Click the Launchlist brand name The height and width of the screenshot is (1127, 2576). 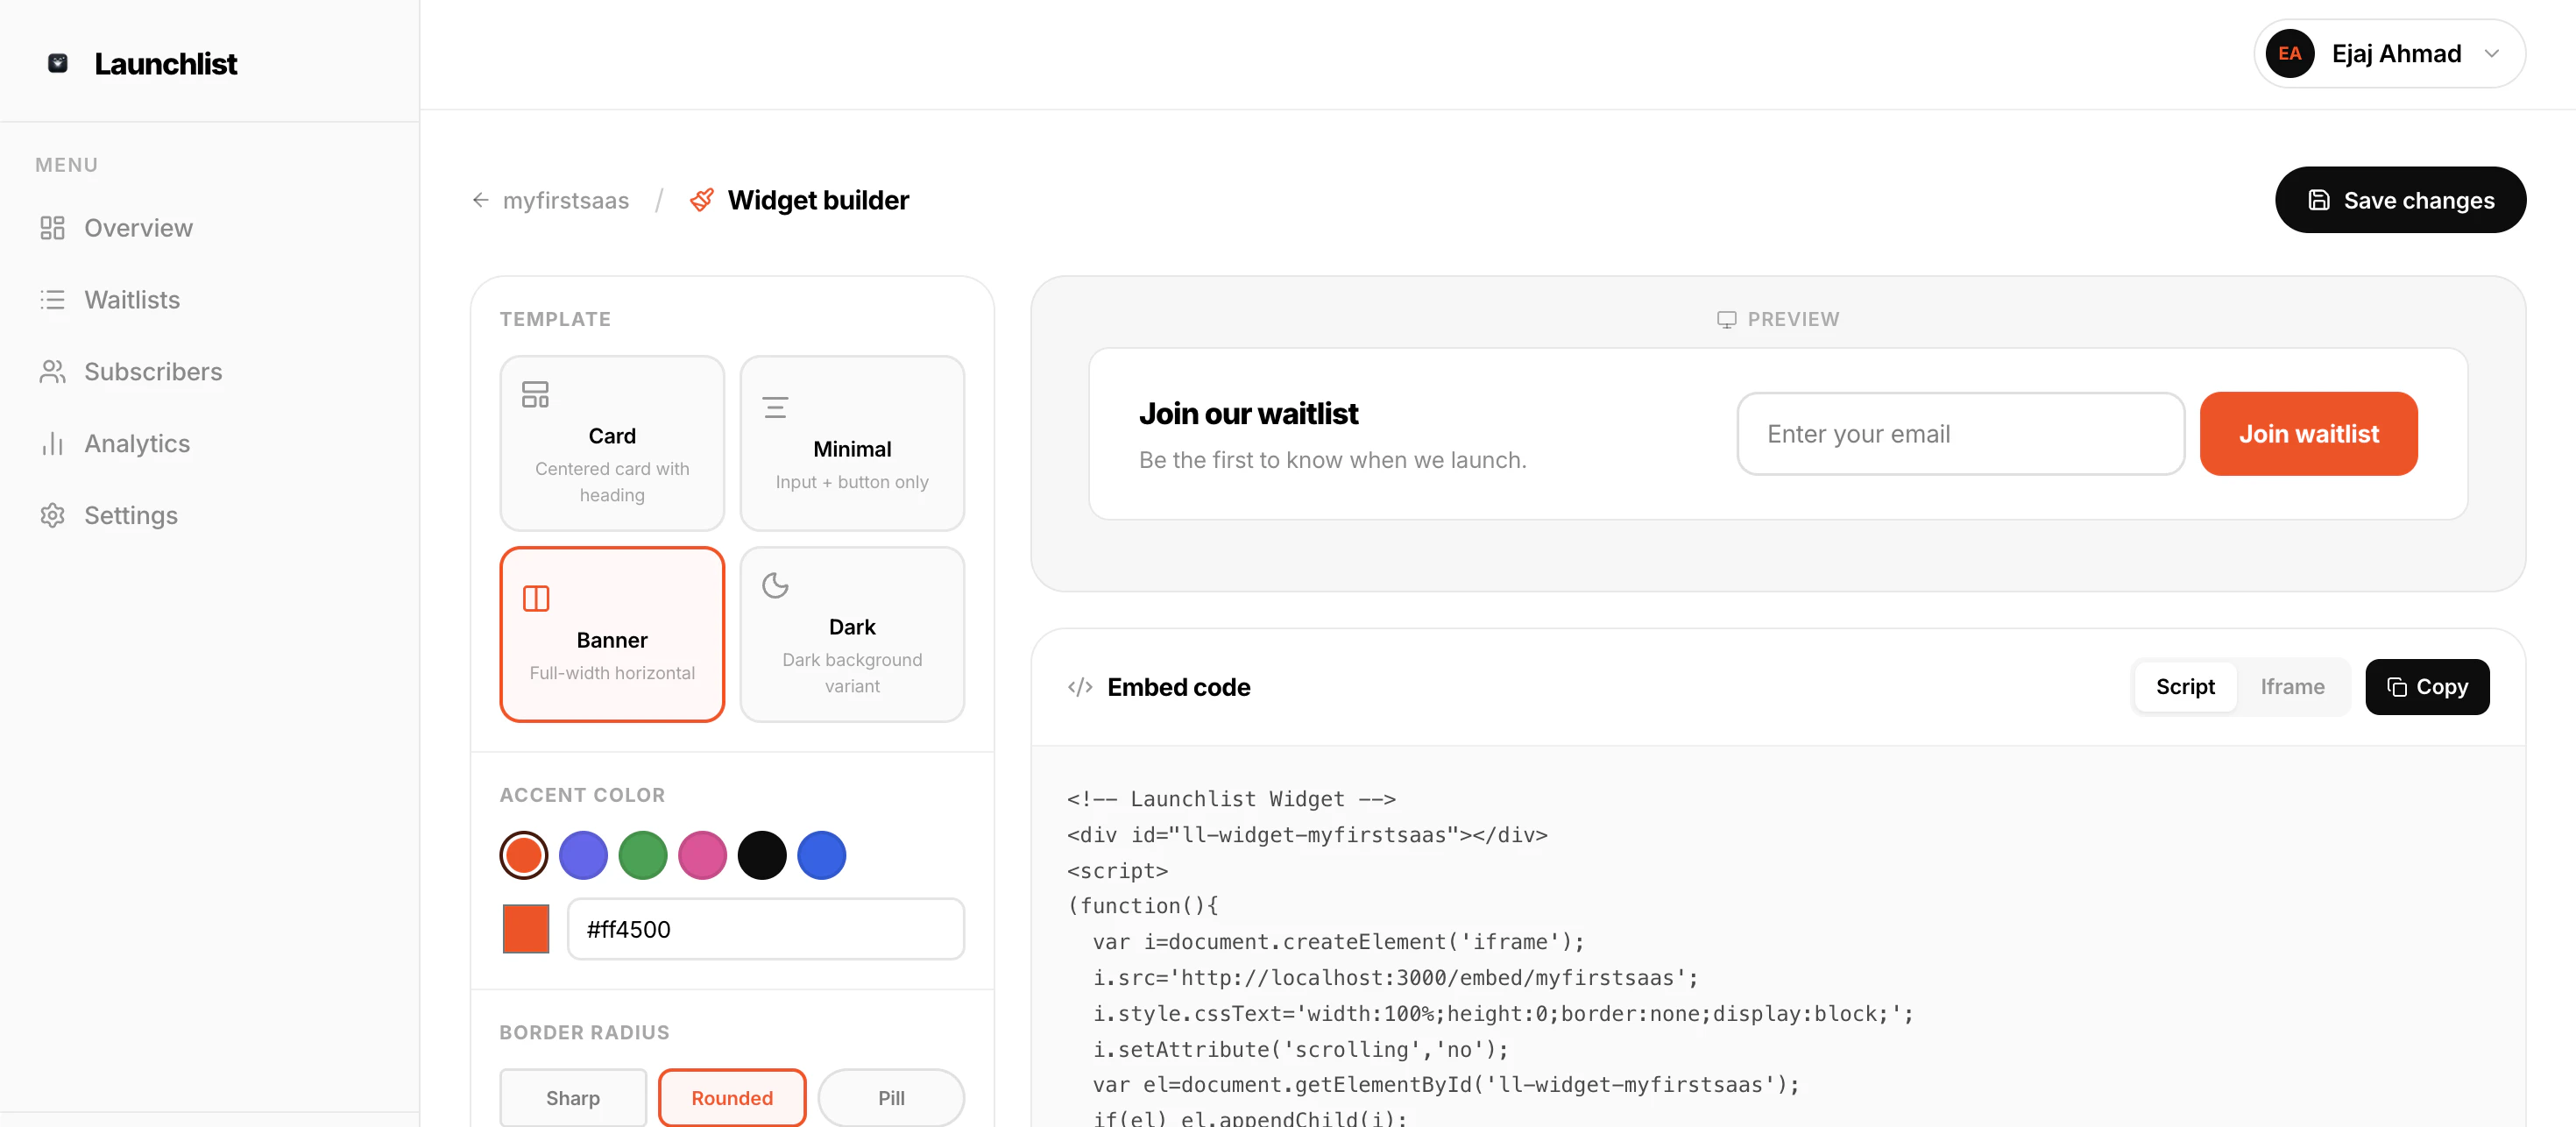click(x=166, y=63)
